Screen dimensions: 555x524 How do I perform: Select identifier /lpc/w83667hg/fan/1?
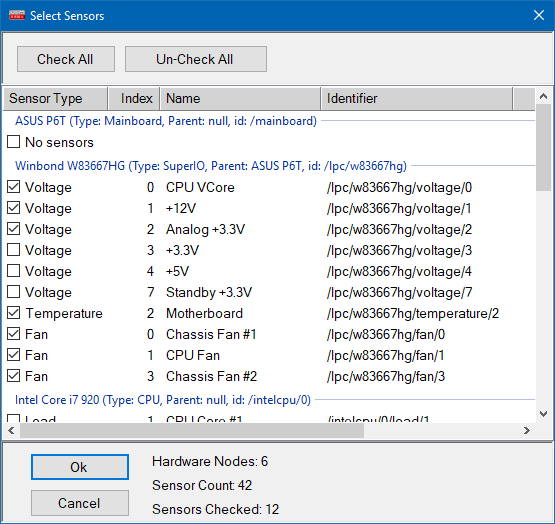tap(385, 355)
